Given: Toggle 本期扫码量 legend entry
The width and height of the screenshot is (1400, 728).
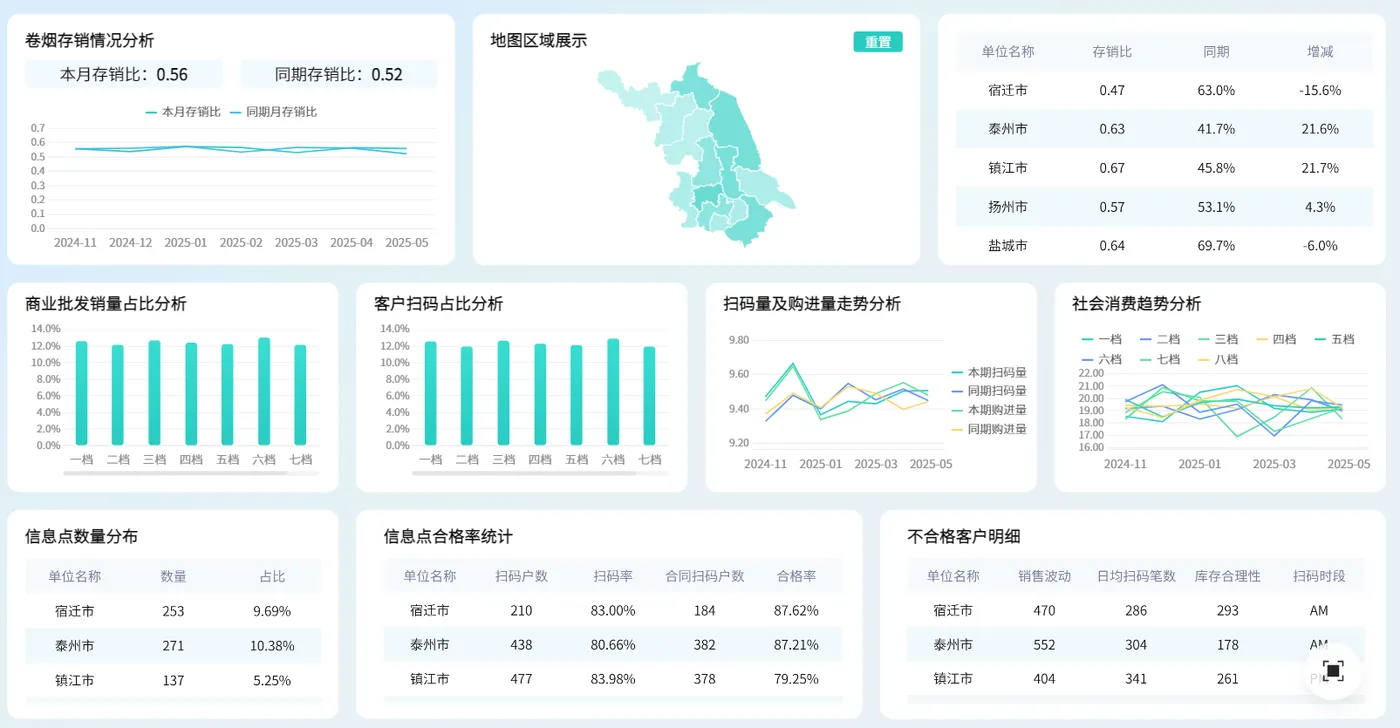Looking at the screenshot, I should point(989,372).
